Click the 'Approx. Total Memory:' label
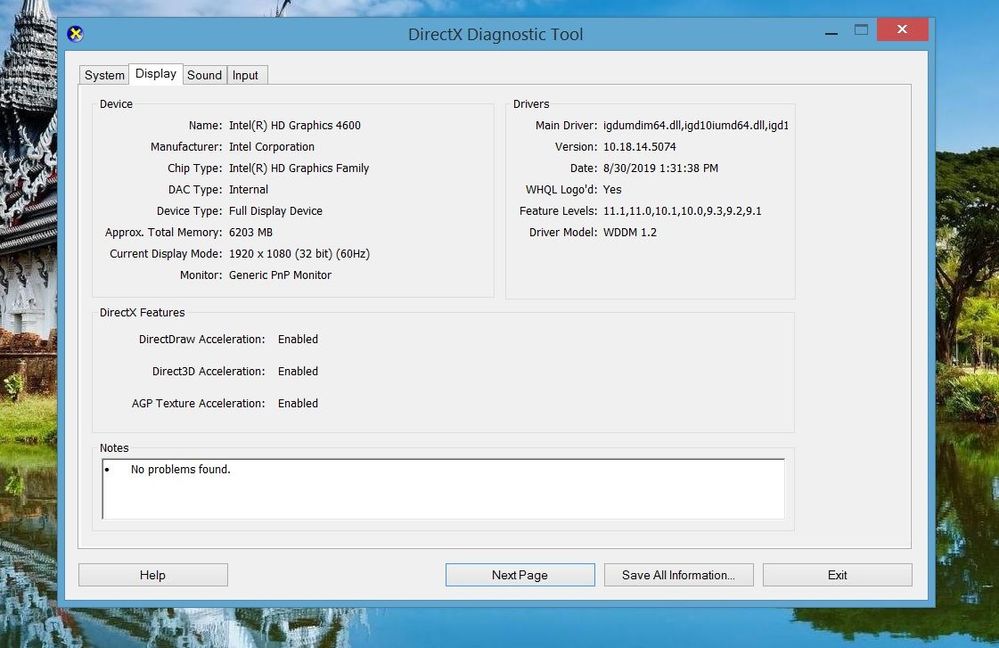 (164, 233)
